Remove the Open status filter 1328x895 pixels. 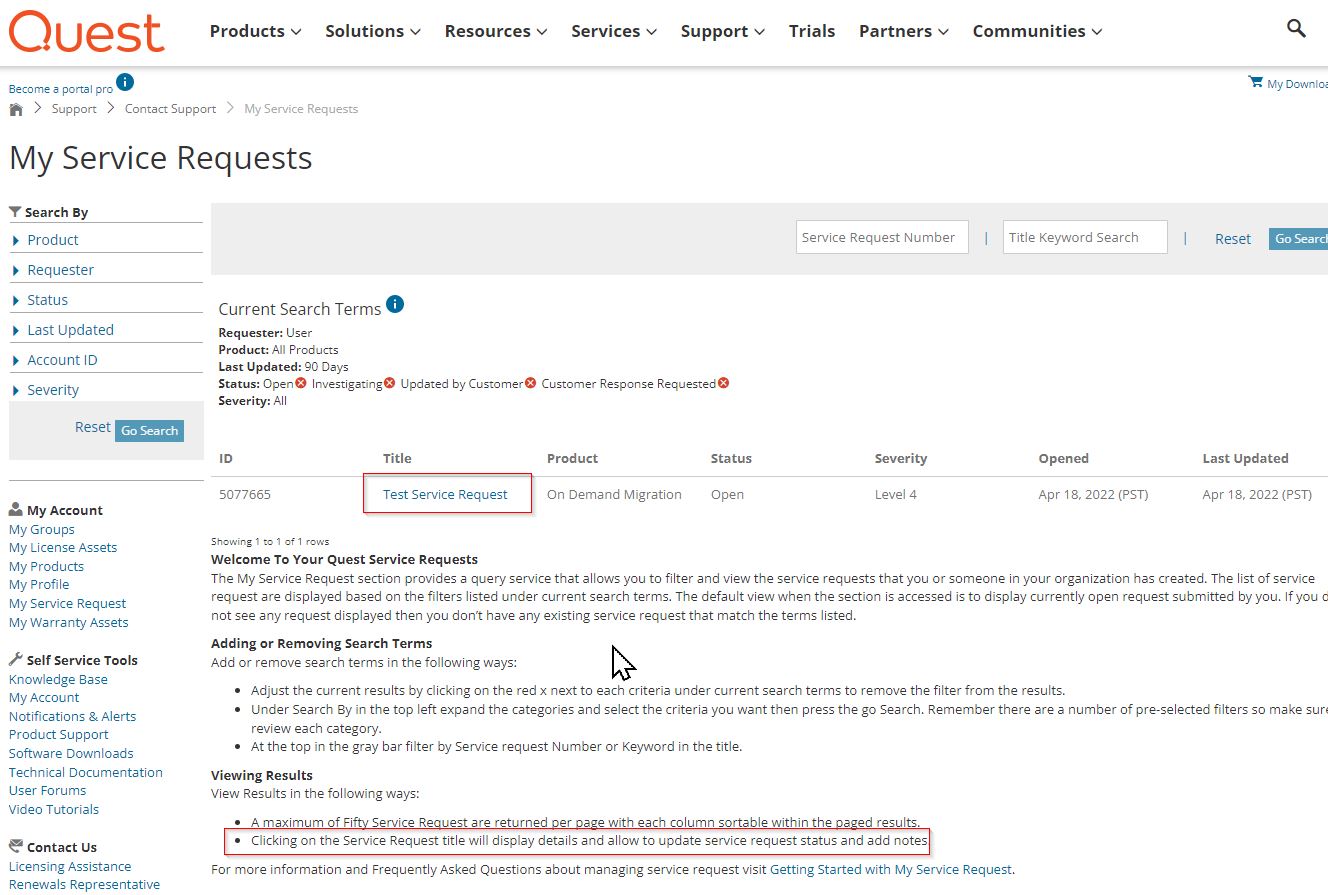[x=301, y=383]
